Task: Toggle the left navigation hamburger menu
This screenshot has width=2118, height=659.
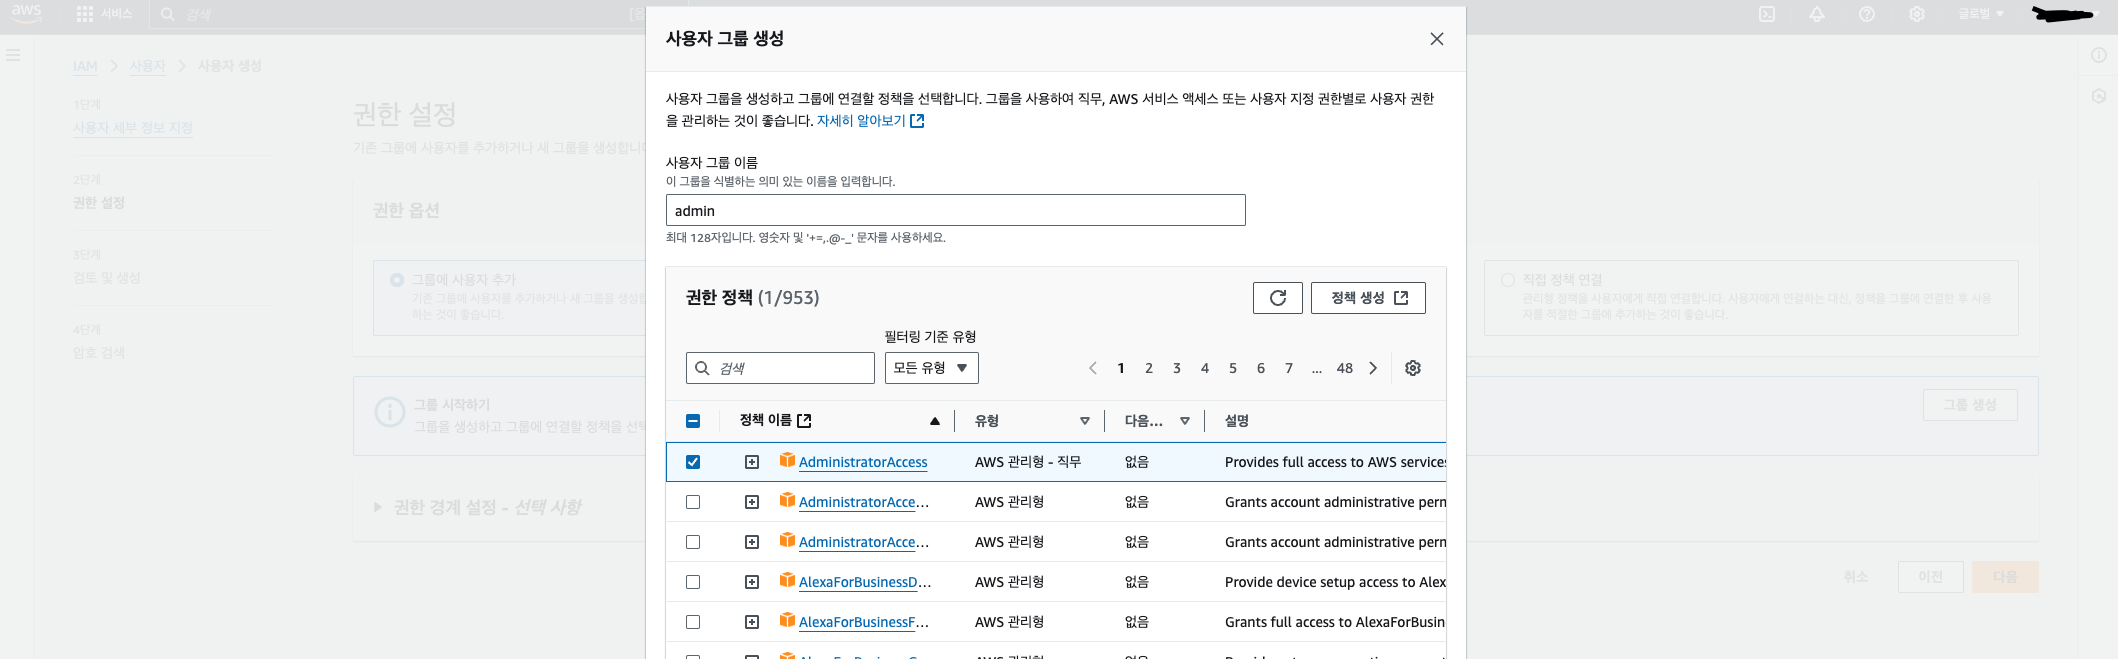Action: click(13, 55)
